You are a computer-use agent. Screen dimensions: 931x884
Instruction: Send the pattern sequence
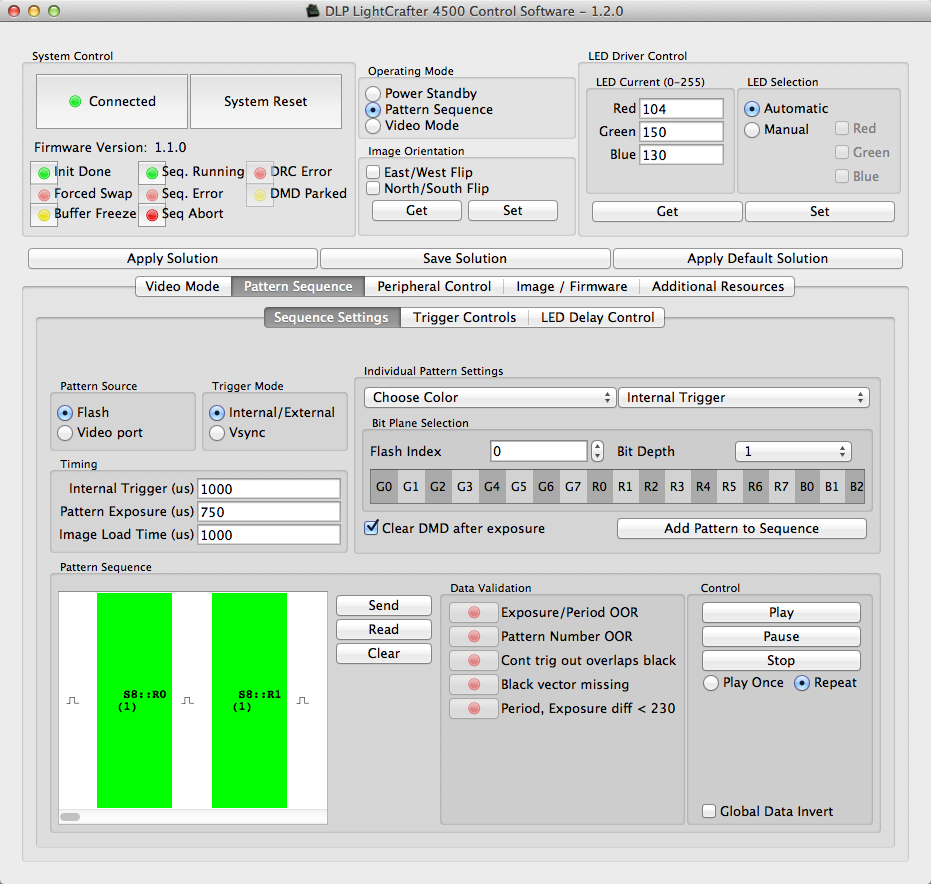[x=384, y=605]
